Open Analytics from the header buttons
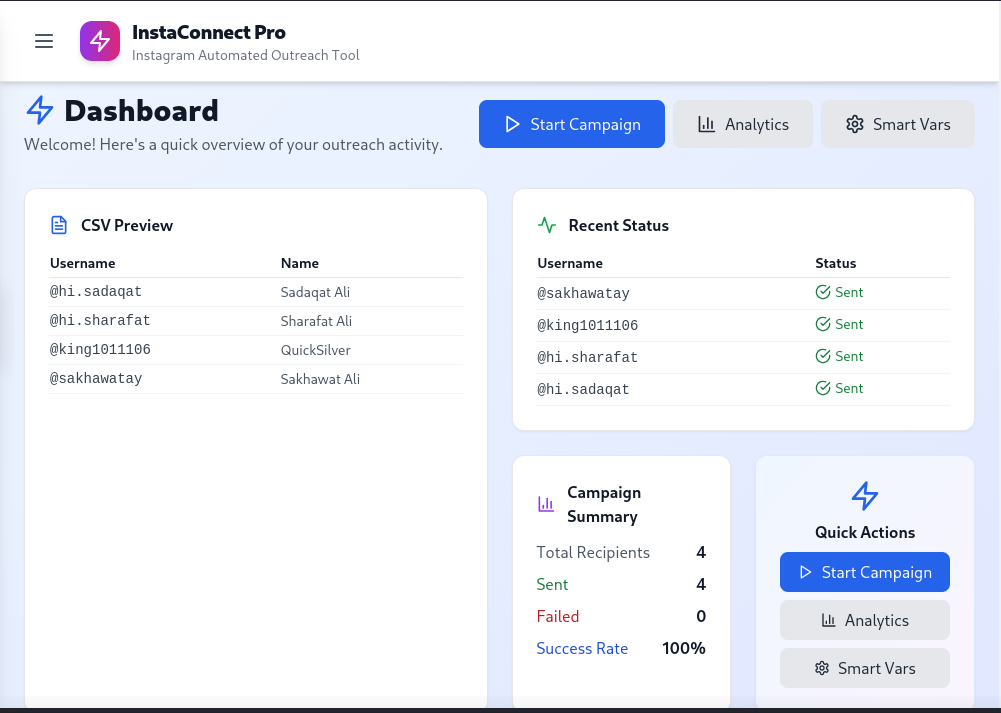This screenshot has width=1001, height=713. pos(742,124)
